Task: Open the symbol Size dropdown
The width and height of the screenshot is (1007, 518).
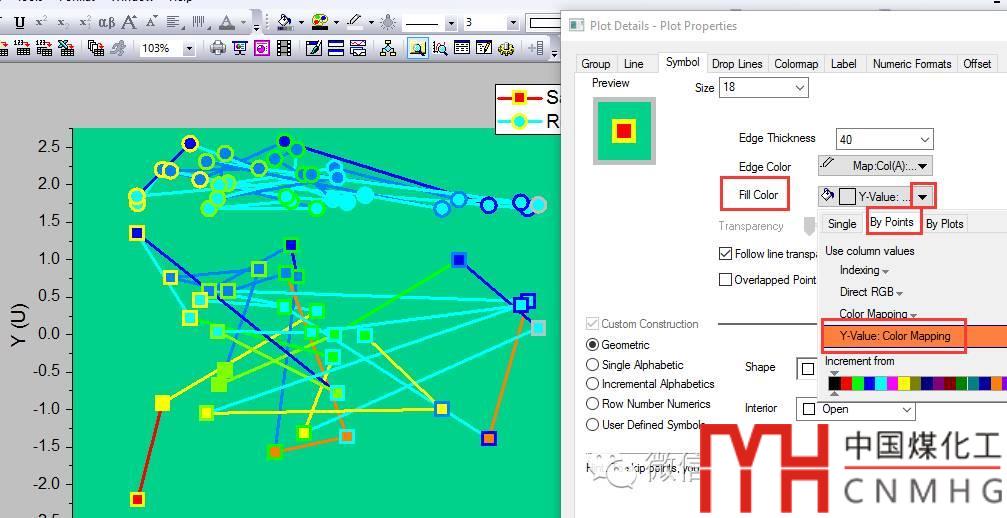Action: pos(799,88)
